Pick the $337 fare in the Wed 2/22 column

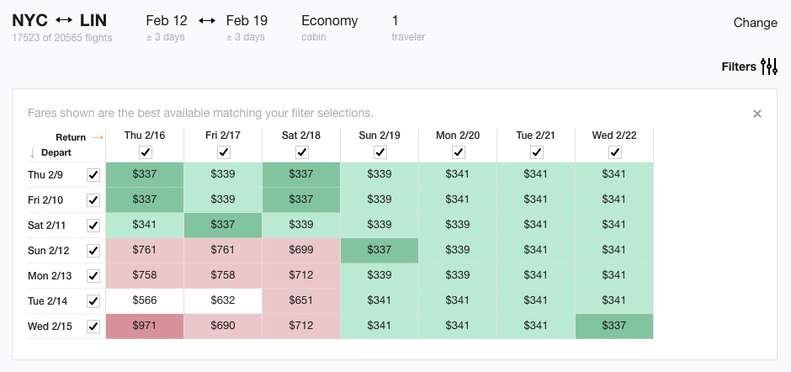pos(614,326)
